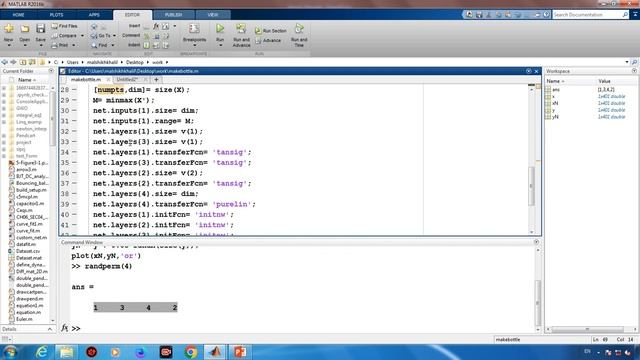The width and height of the screenshot is (640, 360).
Task: Click the fx icon in Command Window
Action: click(64, 328)
